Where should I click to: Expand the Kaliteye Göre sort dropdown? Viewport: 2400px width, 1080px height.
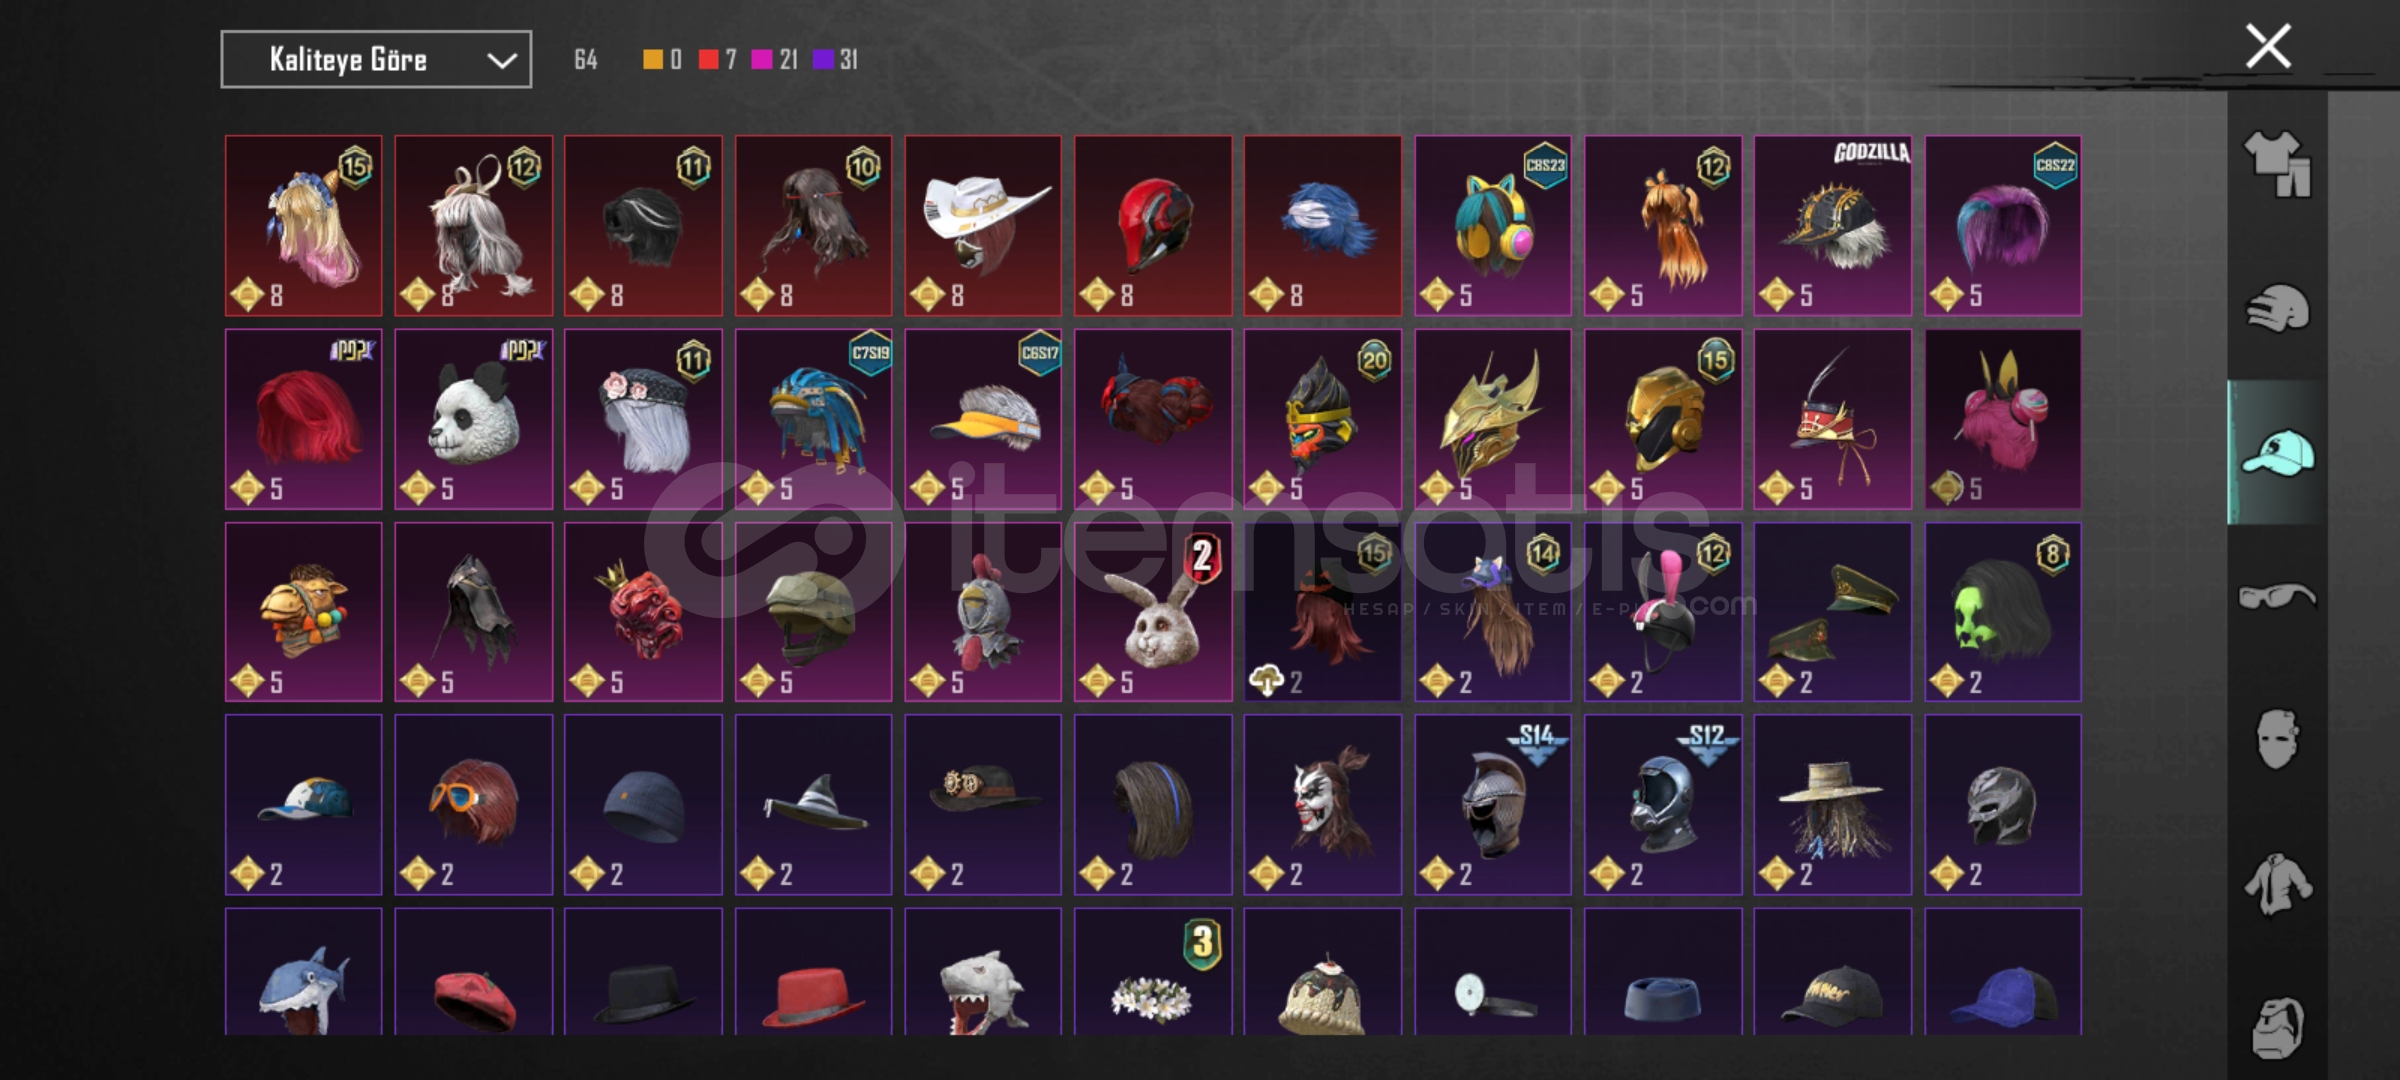coord(376,60)
